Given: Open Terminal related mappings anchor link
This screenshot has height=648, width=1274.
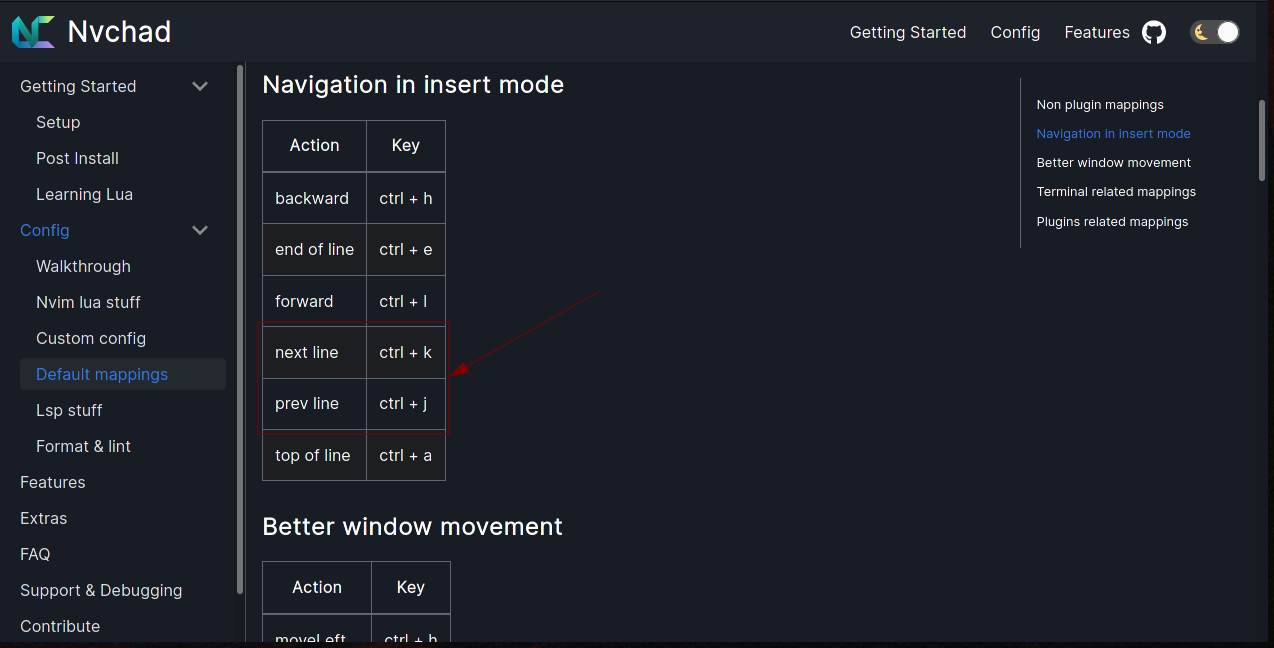Looking at the screenshot, I should [x=1116, y=191].
